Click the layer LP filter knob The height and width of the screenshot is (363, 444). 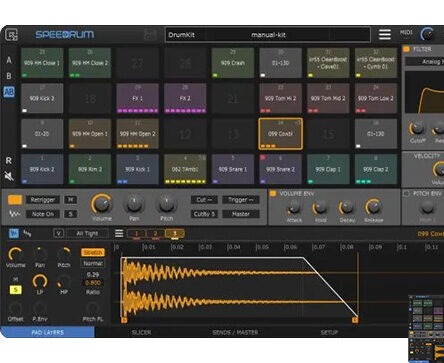[x=40, y=282]
